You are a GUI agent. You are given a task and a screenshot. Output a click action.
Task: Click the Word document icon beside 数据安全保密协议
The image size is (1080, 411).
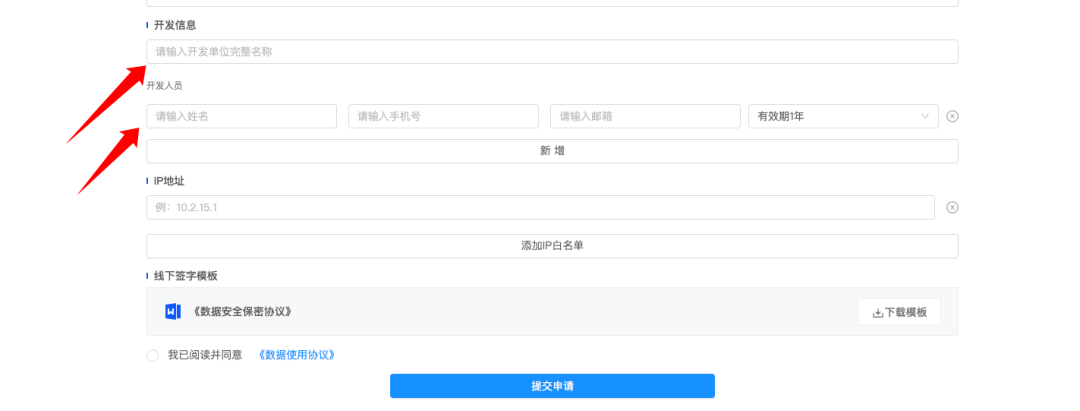(173, 311)
